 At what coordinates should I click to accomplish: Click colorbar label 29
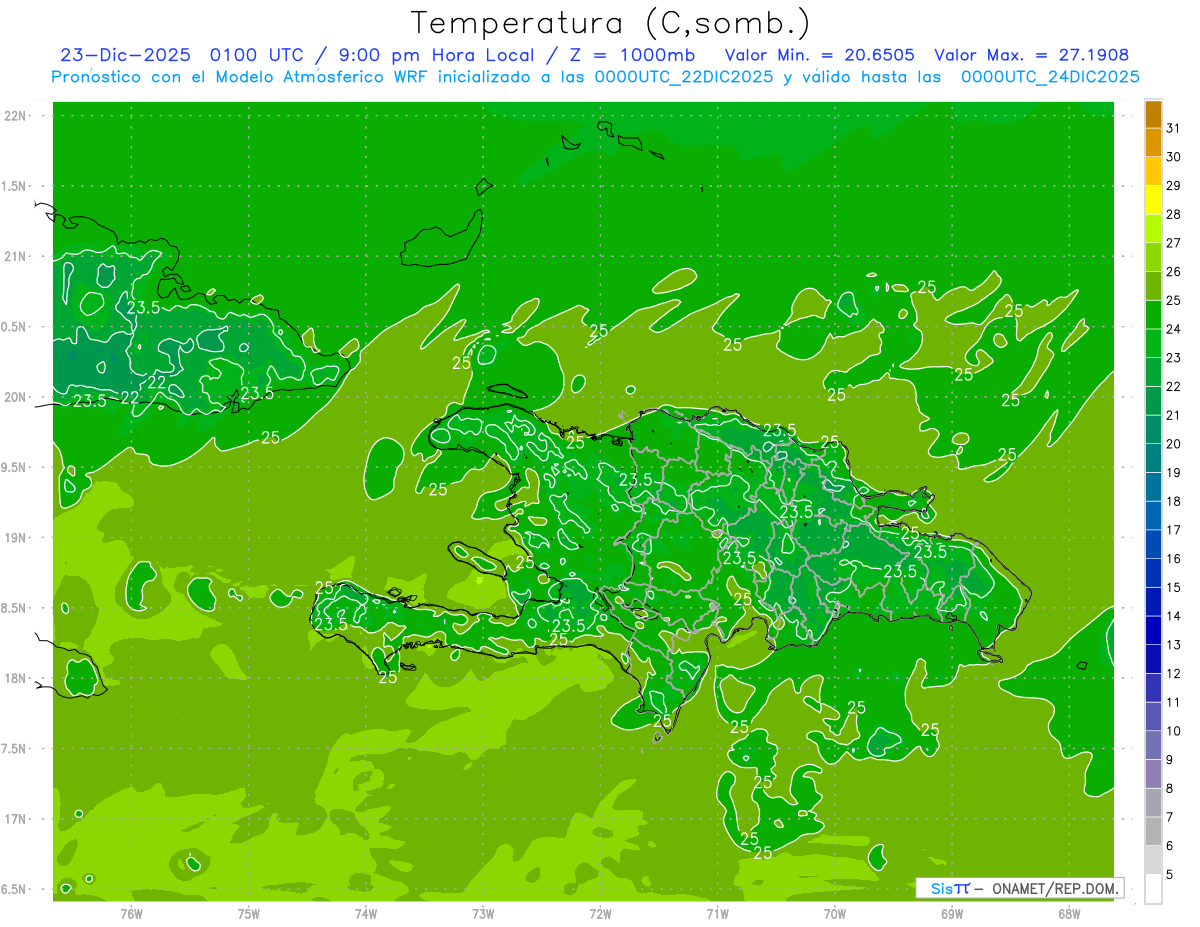(x=1173, y=185)
